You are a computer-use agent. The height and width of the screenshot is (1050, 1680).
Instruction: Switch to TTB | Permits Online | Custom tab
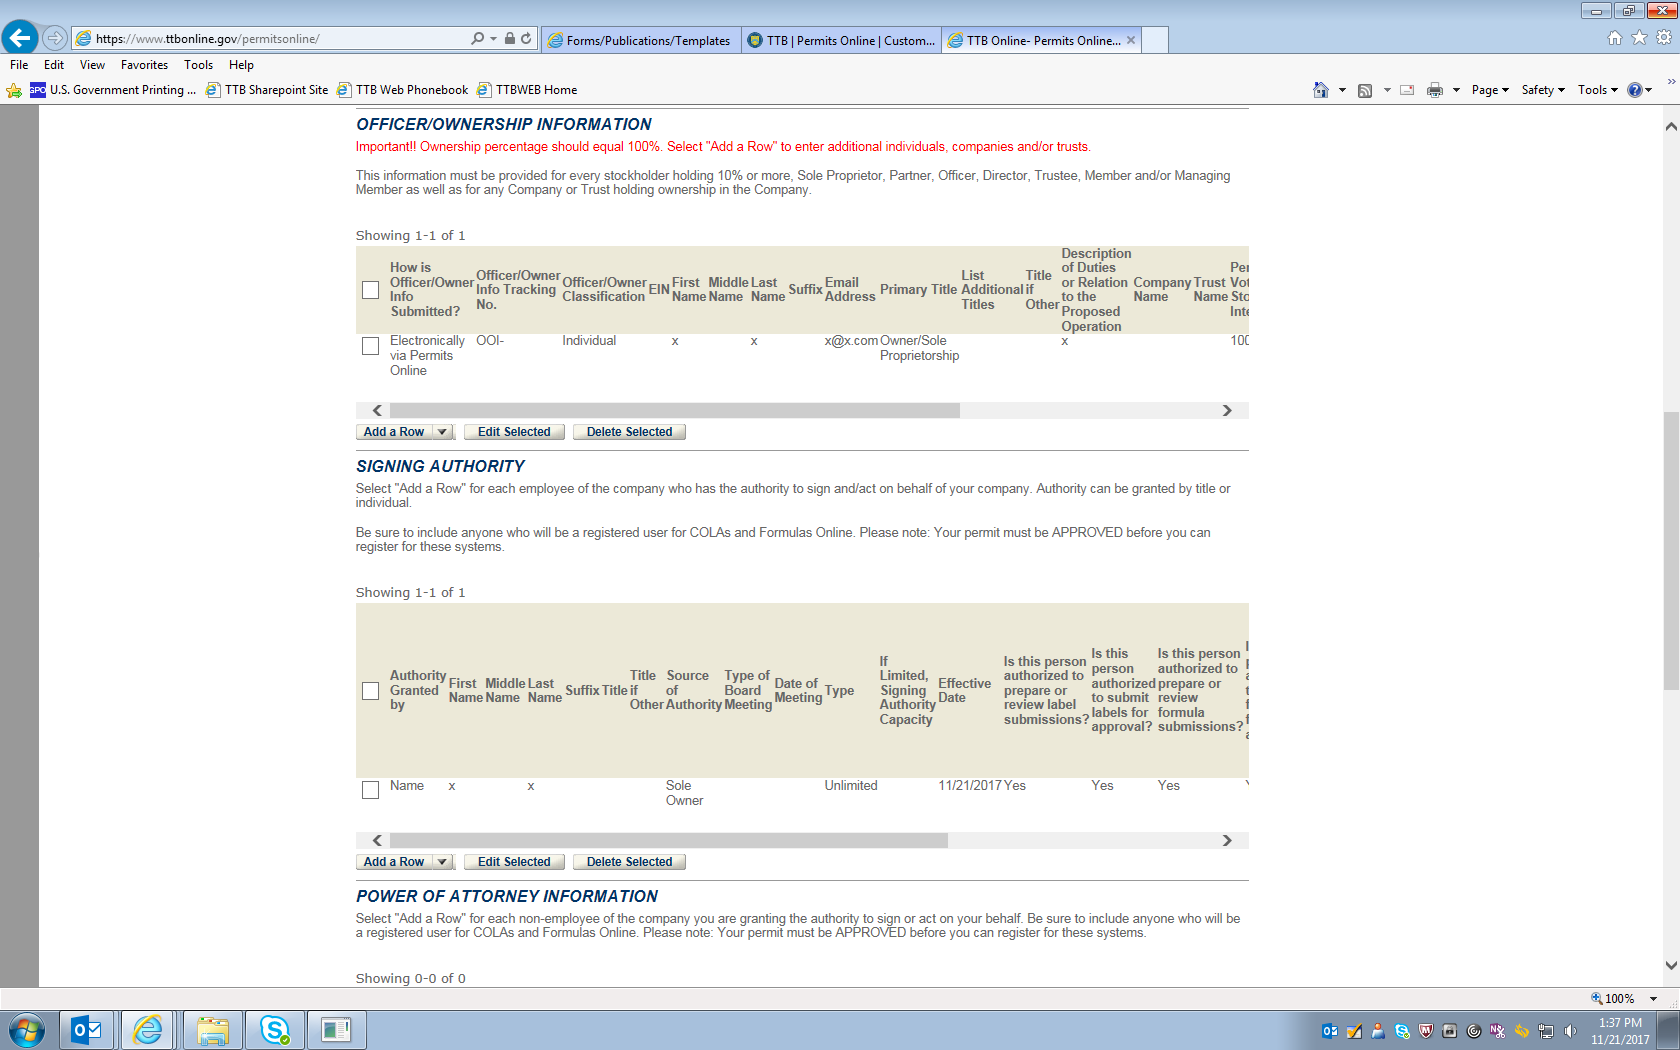841,40
